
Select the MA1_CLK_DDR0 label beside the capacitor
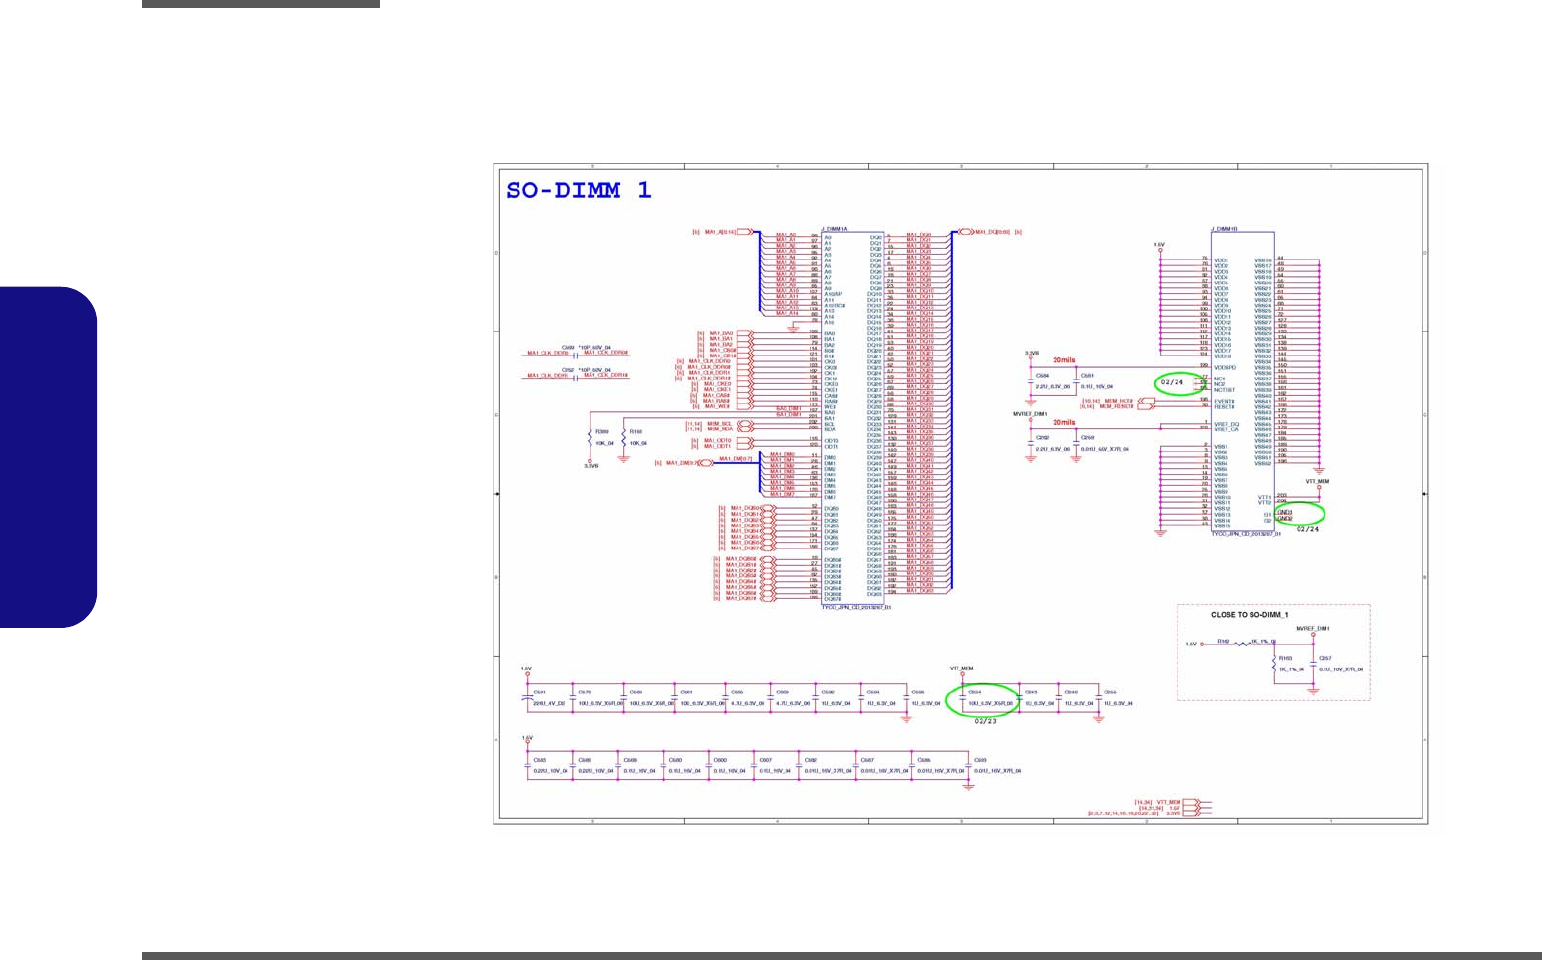[547, 353]
